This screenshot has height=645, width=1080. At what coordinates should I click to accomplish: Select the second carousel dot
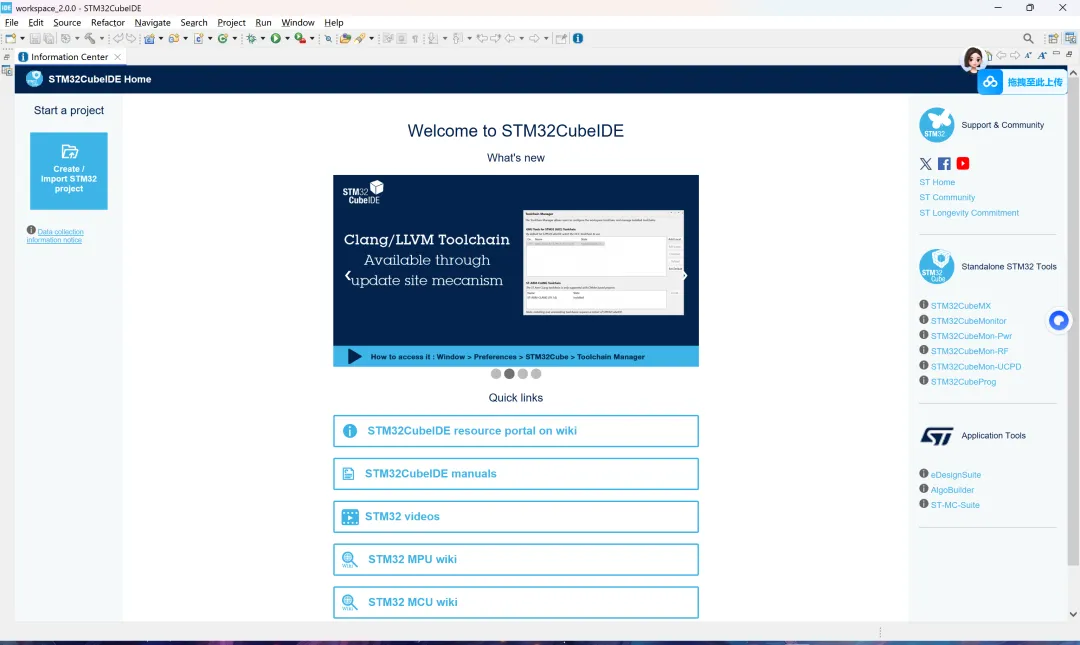509,373
